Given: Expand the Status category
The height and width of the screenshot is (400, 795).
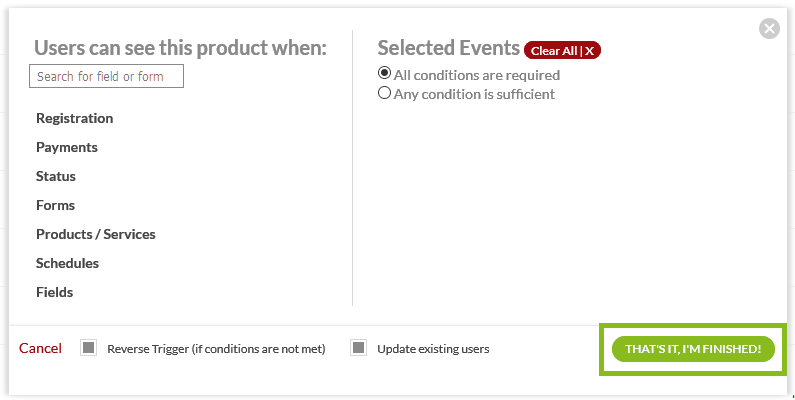Looking at the screenshot, I should coord(56,176).
